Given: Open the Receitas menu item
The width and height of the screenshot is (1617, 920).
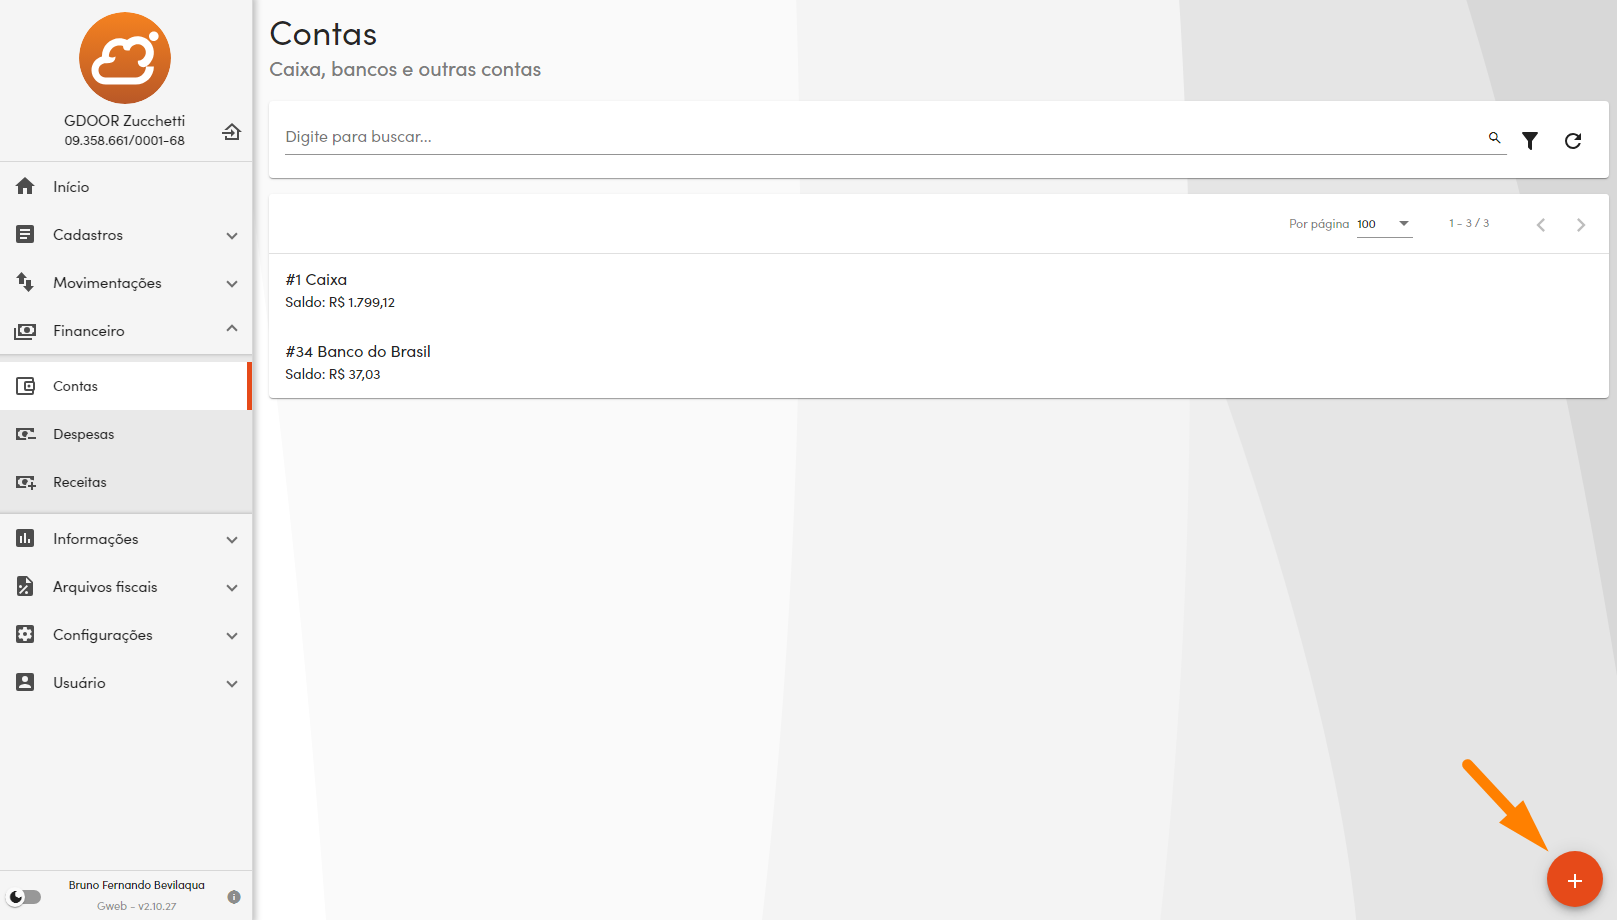Looking at the screenshot, I should (x=126, y=482).
